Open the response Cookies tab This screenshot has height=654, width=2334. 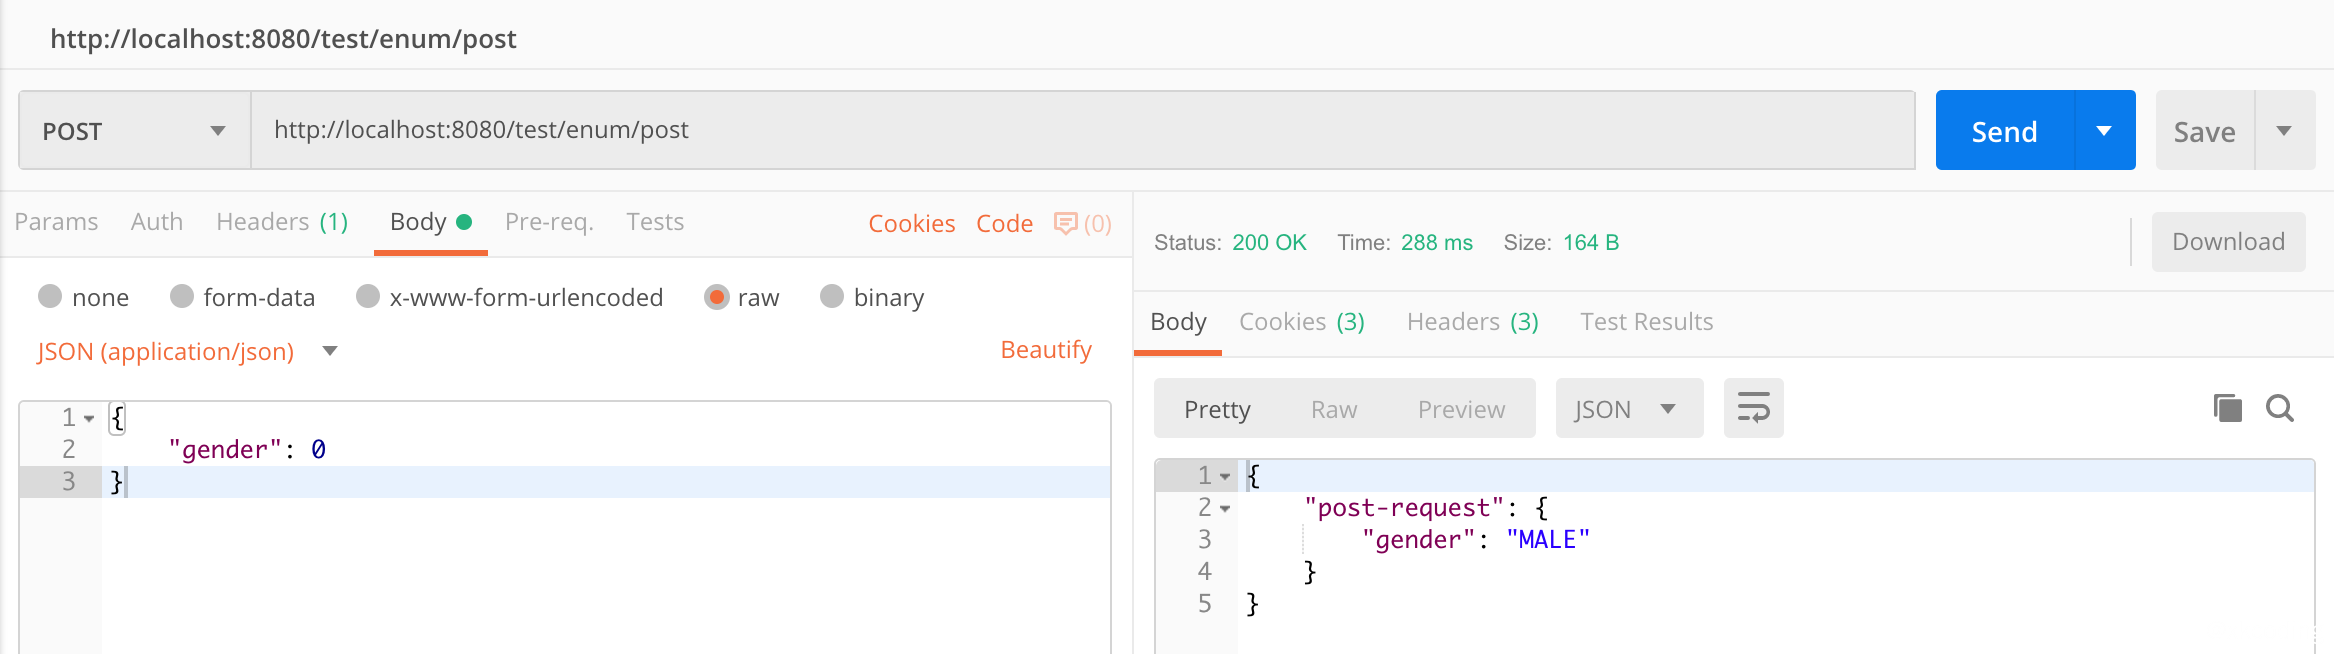pos(1301,322)
